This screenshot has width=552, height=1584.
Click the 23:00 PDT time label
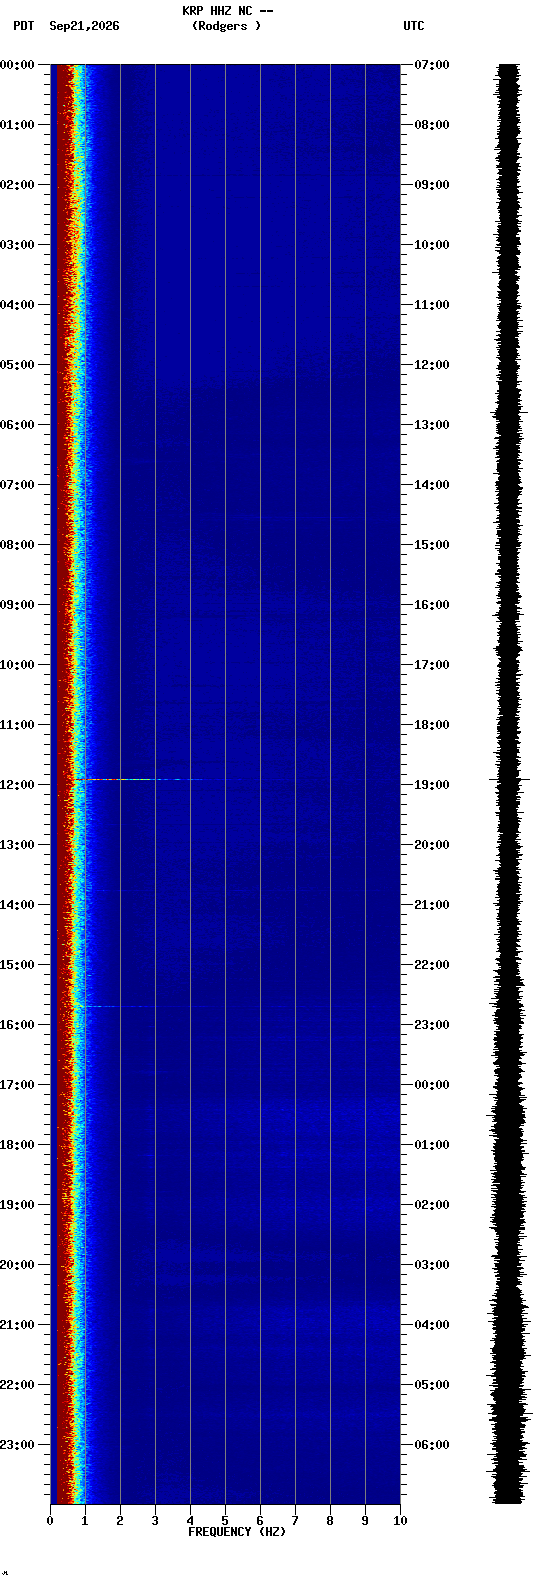click(17, 1445)
